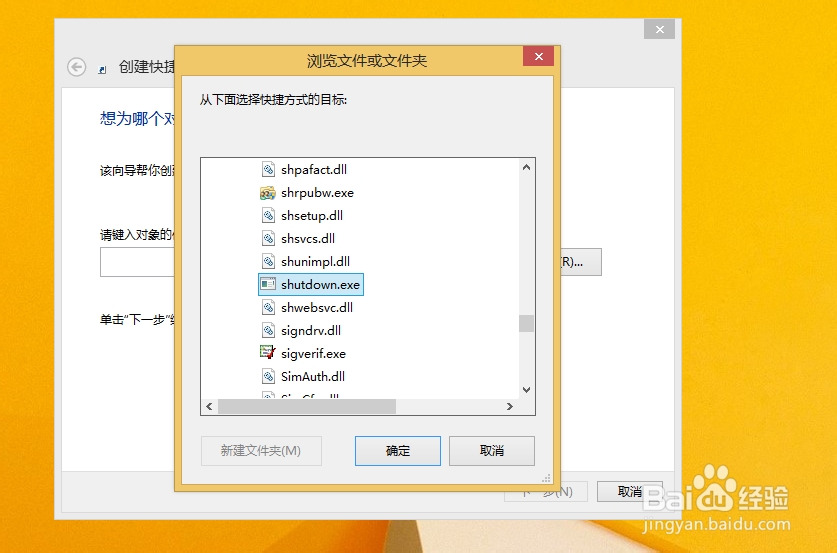The height and width of the screenshot is (553, 837).
Task: Choose the sigverif.exe file name
Action: point(313,353)
